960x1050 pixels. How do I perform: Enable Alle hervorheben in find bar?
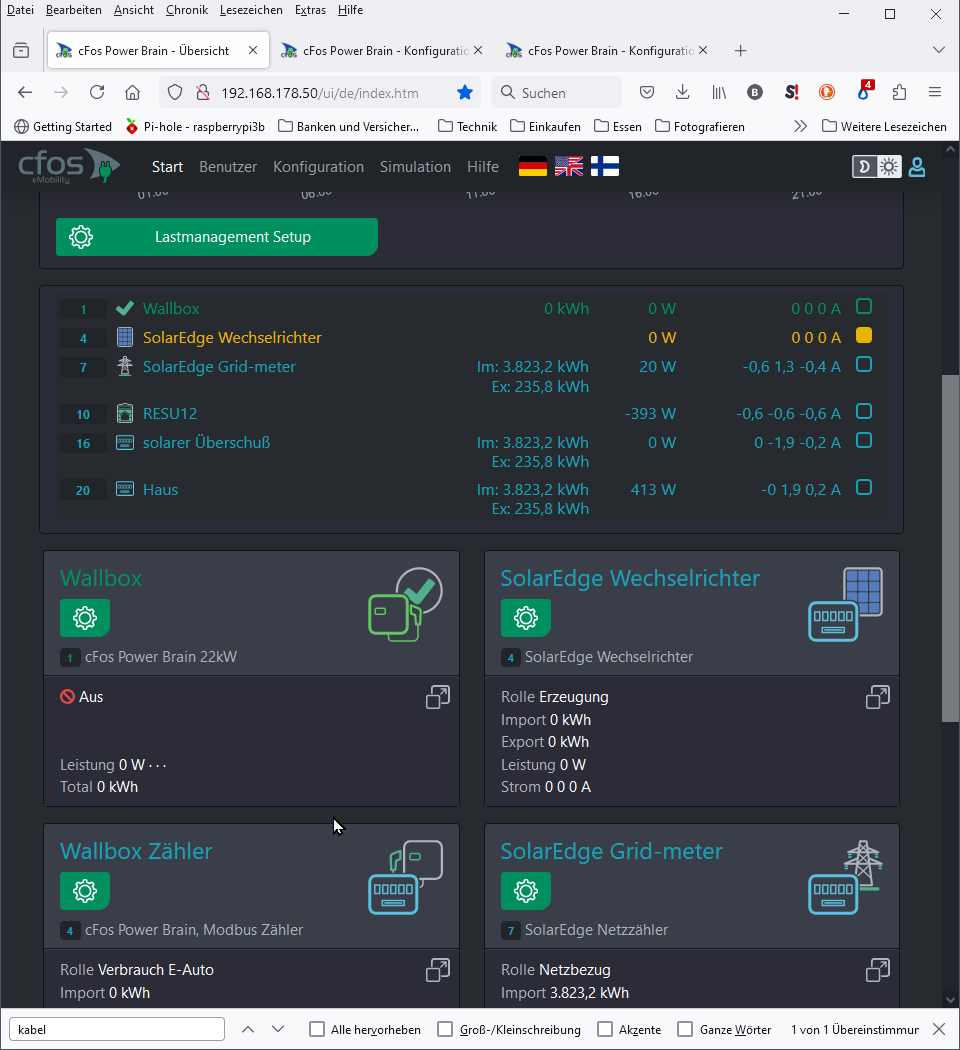point(317,1029)
